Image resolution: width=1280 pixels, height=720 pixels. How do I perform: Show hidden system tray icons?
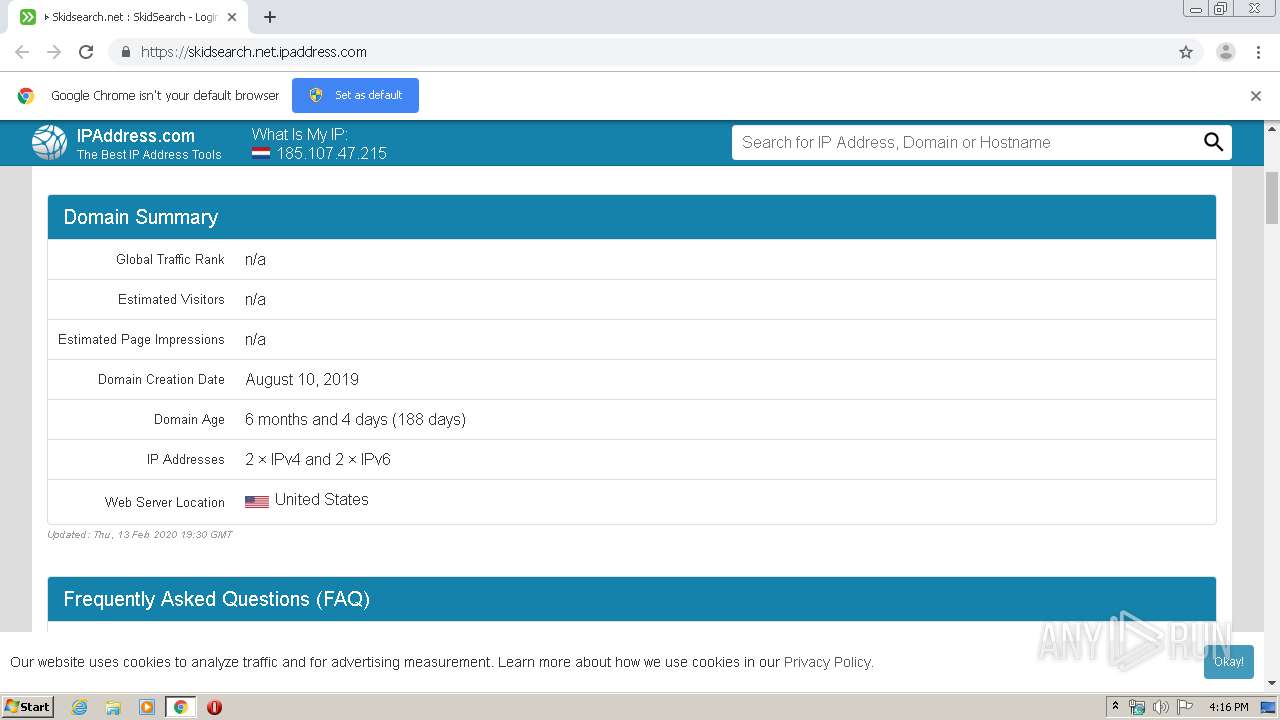click(1116, 707)
